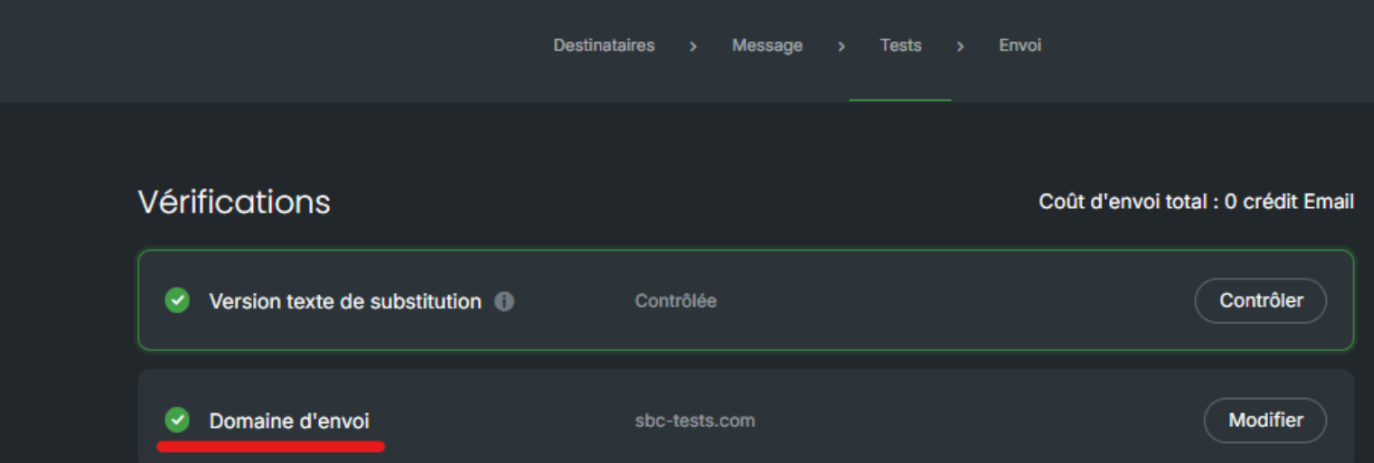The height and width of the screenshot is (463, 1374).
Task: Click the Coût d'envoi total text
Action: tap(1196, 202)
